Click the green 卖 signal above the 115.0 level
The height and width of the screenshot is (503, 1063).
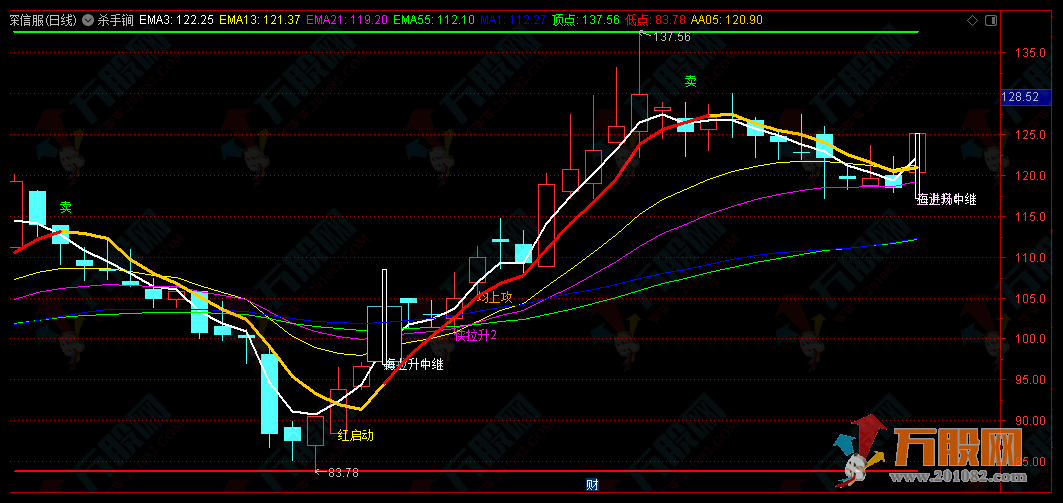click(65, 207)
